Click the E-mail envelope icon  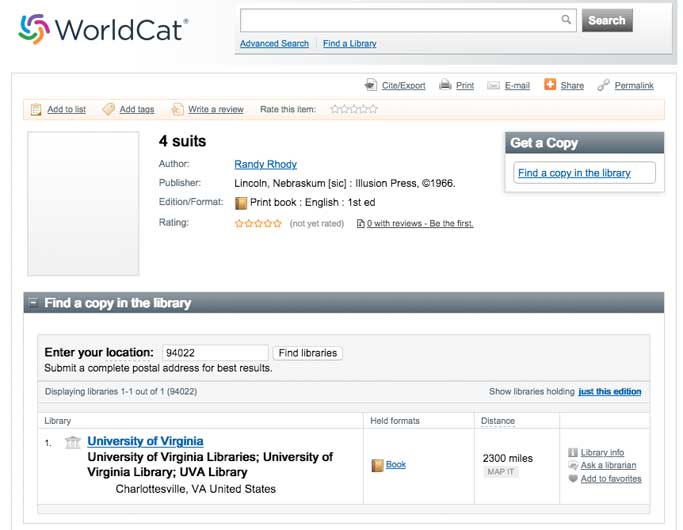point(493,85)
